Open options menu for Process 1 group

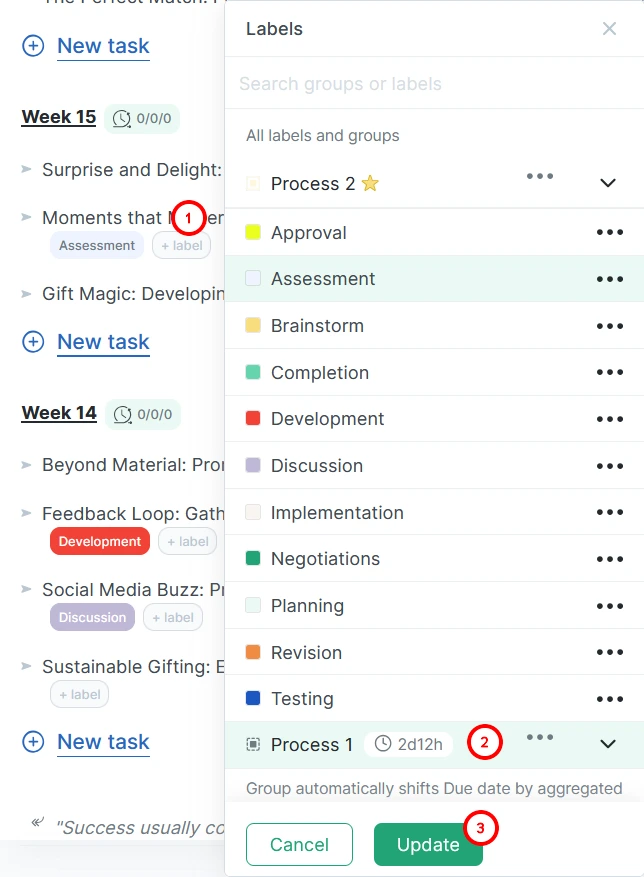(540, 737)
